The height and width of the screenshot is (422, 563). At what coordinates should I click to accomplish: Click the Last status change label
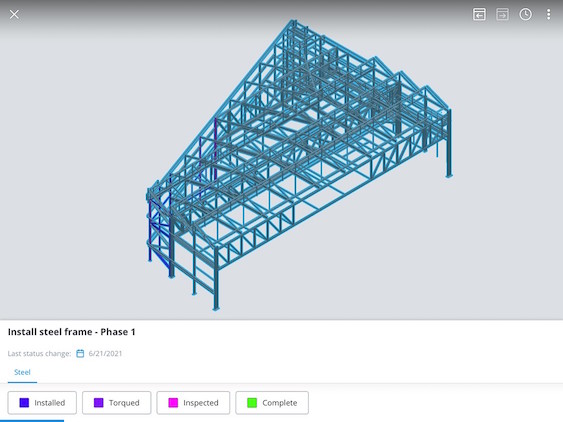pos(39,353)
